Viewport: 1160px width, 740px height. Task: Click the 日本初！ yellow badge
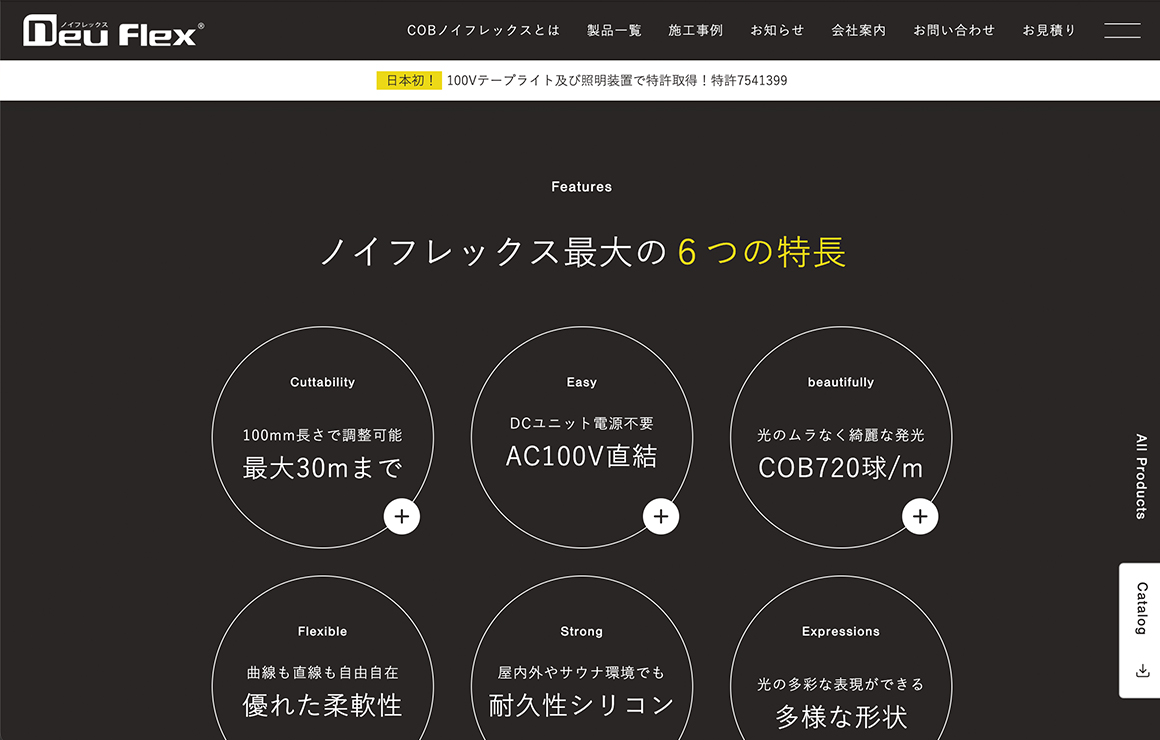tap(409, 81)
